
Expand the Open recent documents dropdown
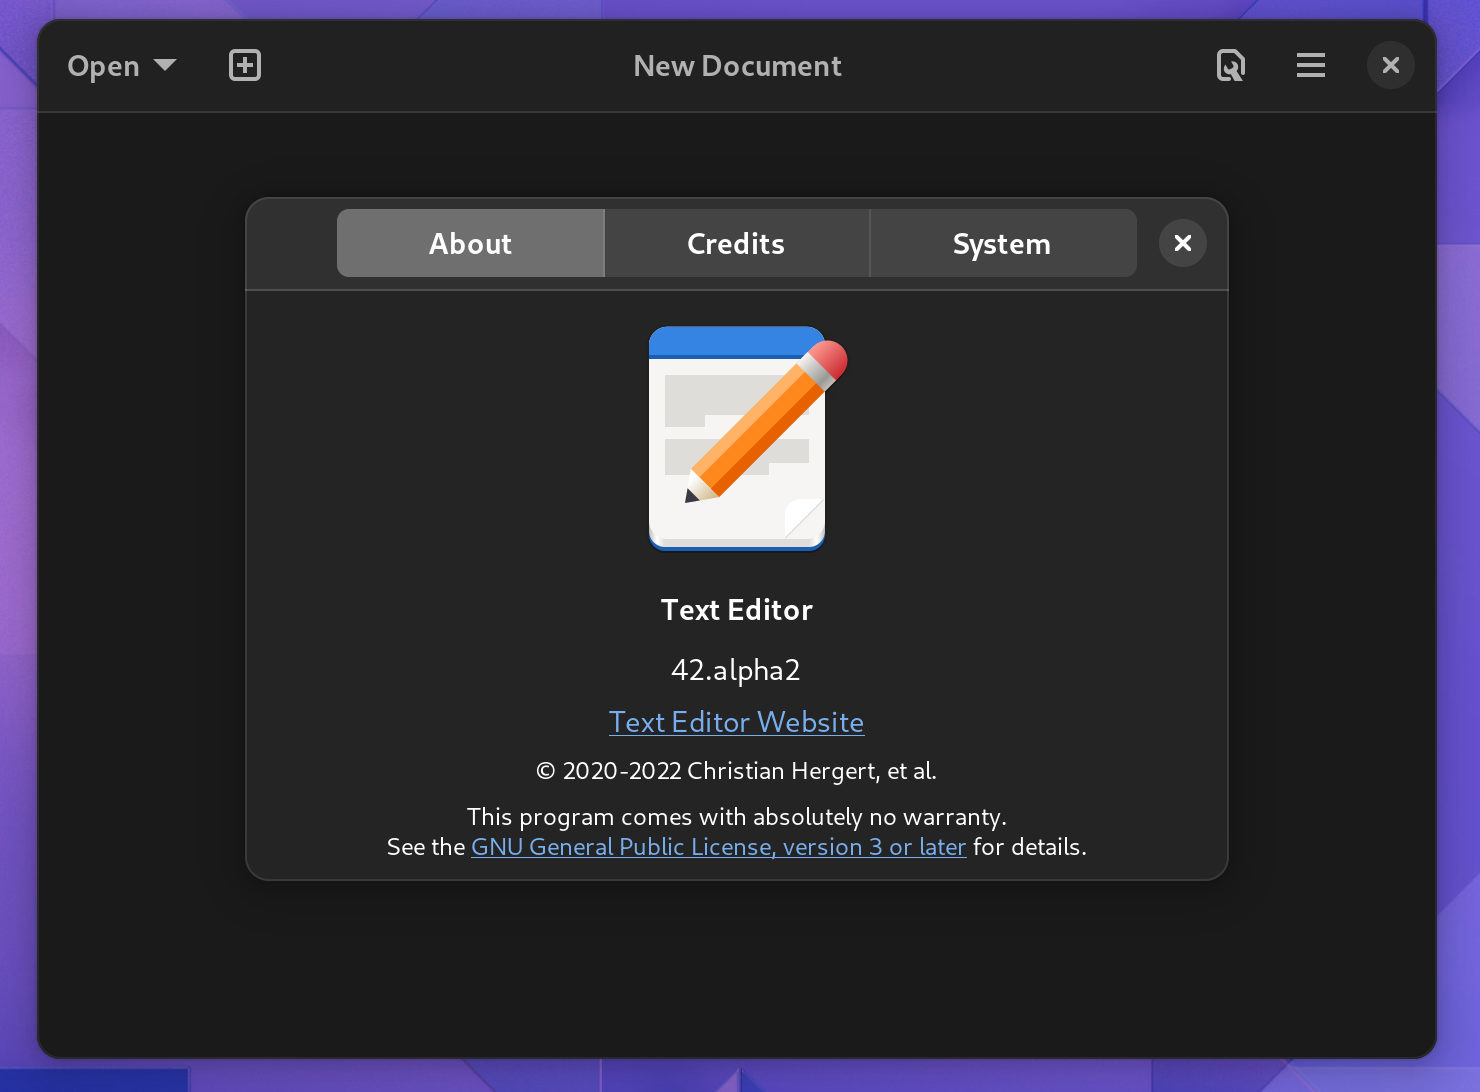pos(164,65)
